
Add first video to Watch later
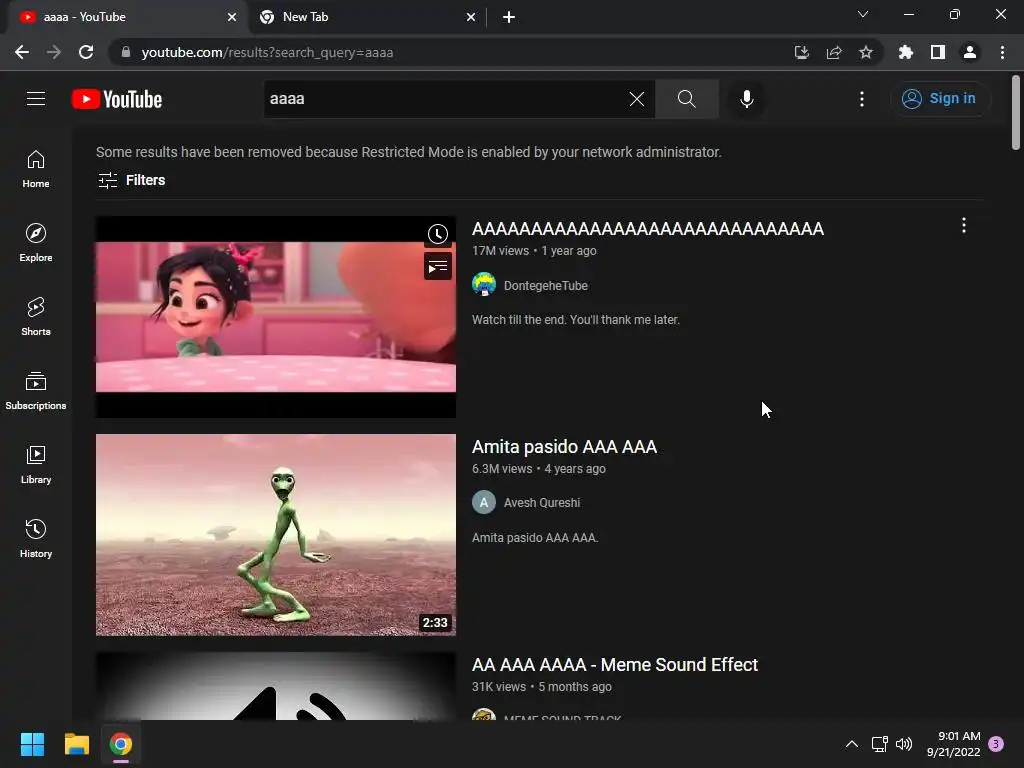tap(438, 234)
